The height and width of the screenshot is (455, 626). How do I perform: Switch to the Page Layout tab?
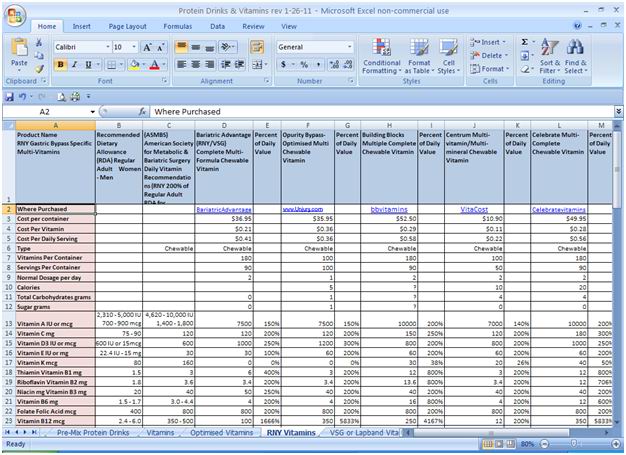(x=127, y=26)
